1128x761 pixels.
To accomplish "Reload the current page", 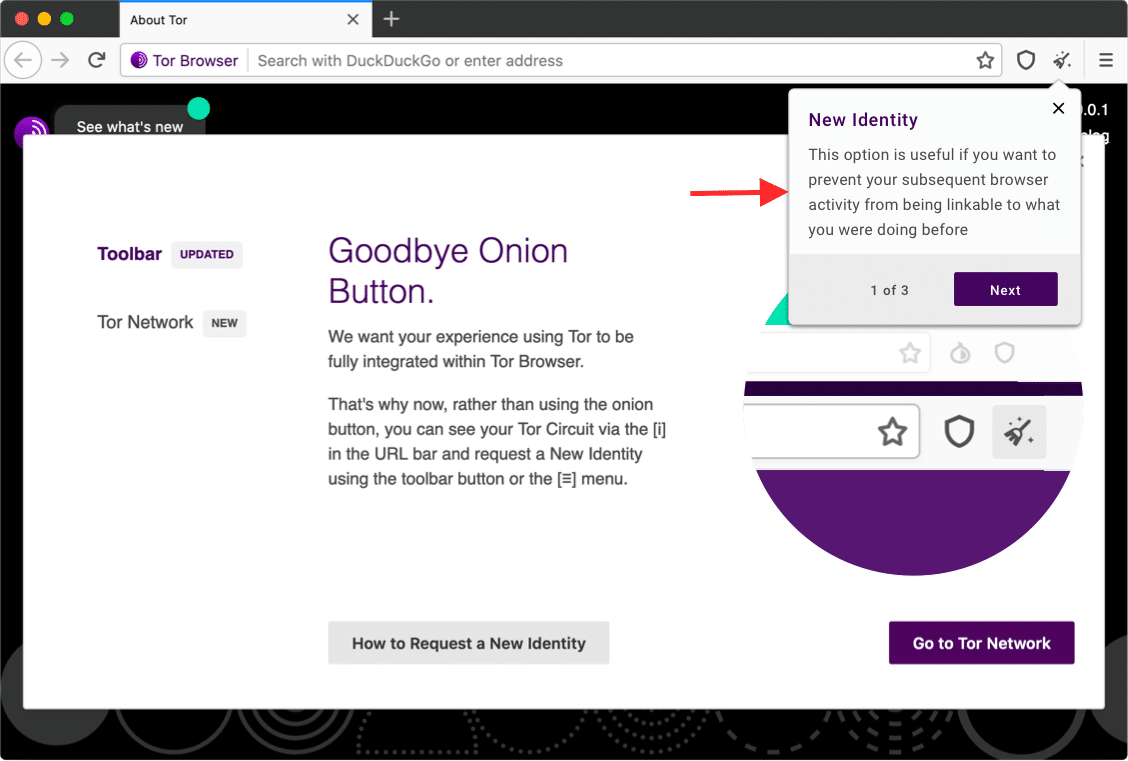I will [97, 60].
